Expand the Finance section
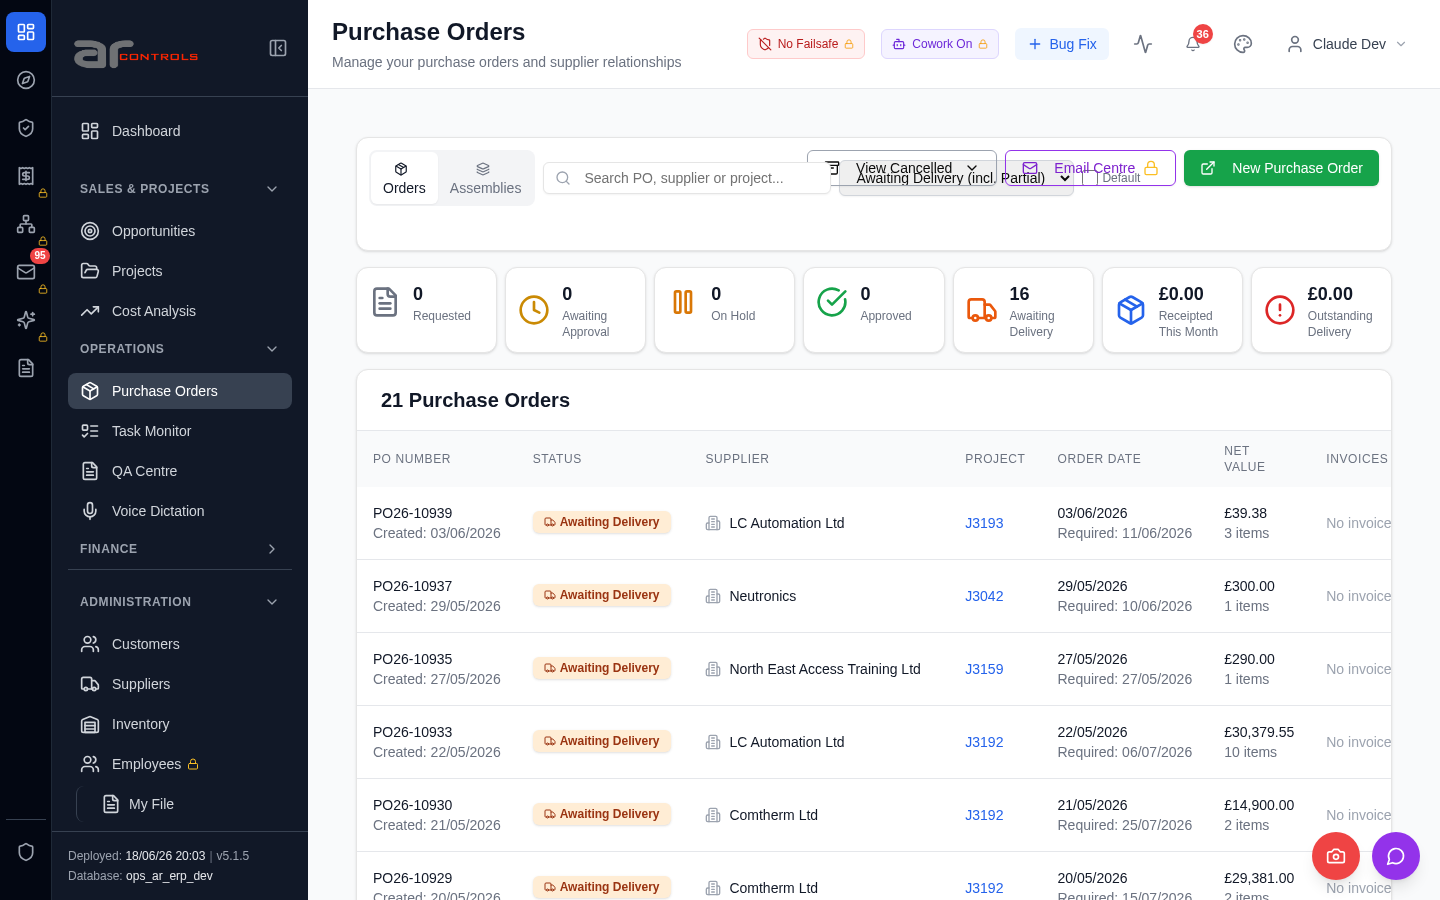The width and height of the screenshot is (1440, 900). pos(180,549)
